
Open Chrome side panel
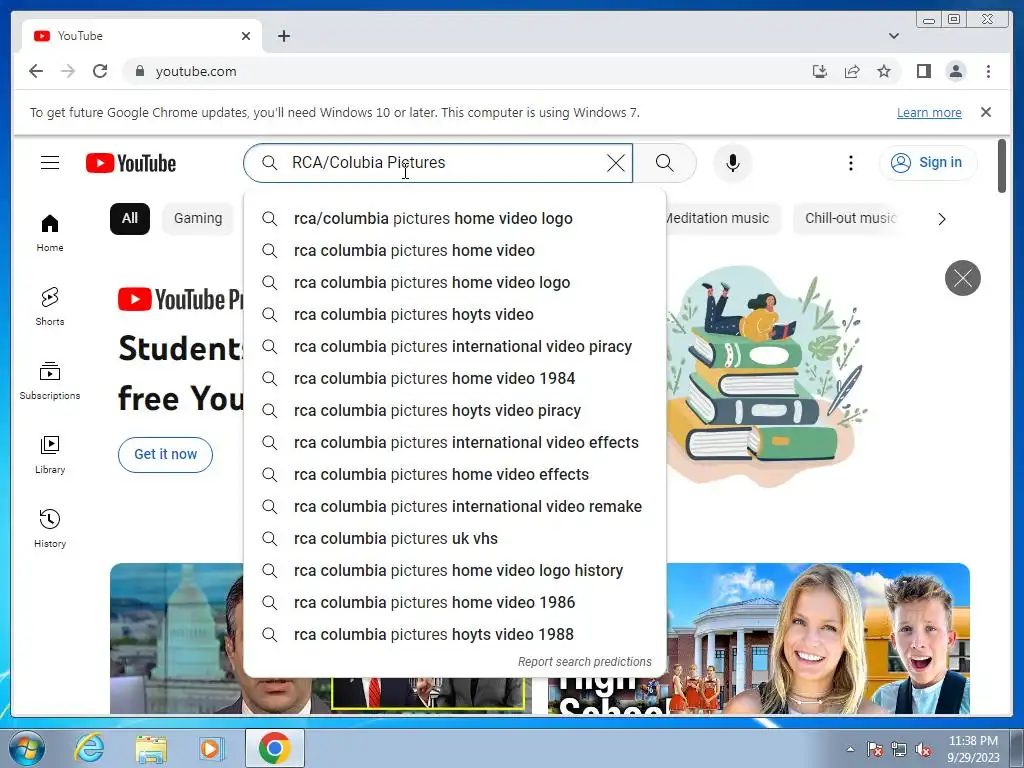point(923,71)
